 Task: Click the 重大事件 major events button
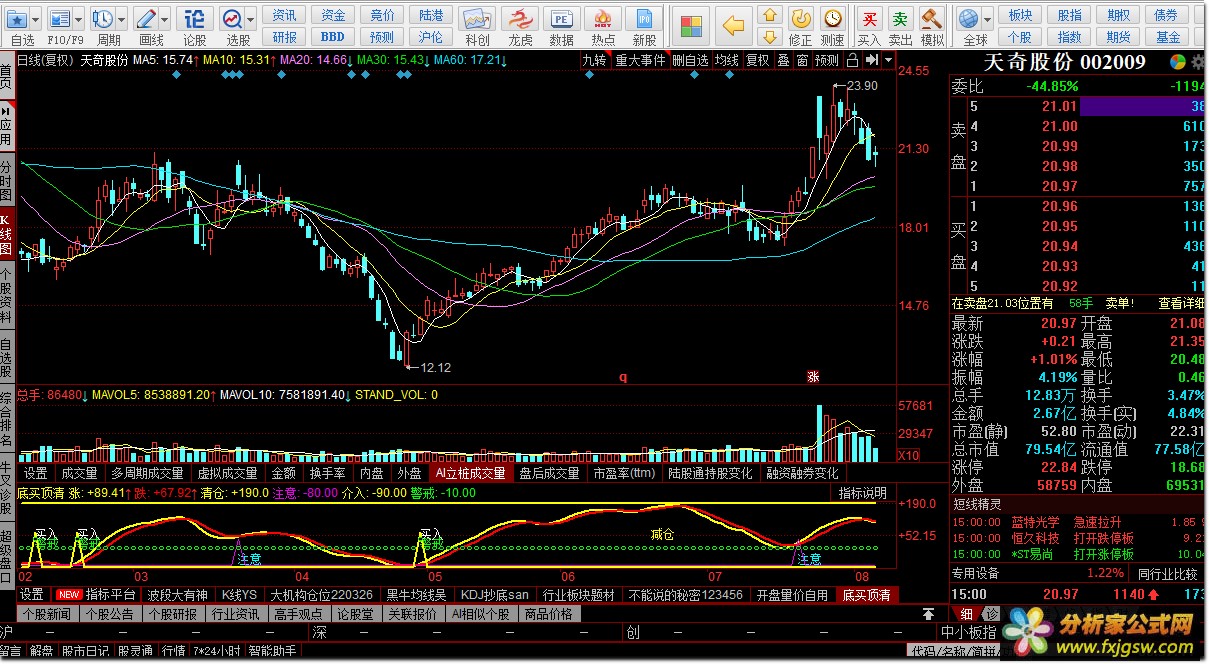(x=640, y=61)
